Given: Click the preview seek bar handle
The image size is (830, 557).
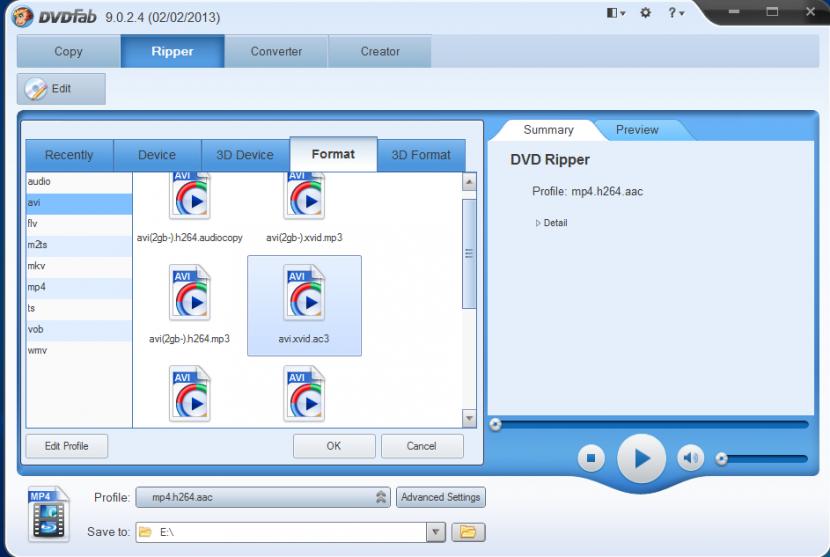Looking at the screenshot, I should pyautogui.click(x=495, y=424).
